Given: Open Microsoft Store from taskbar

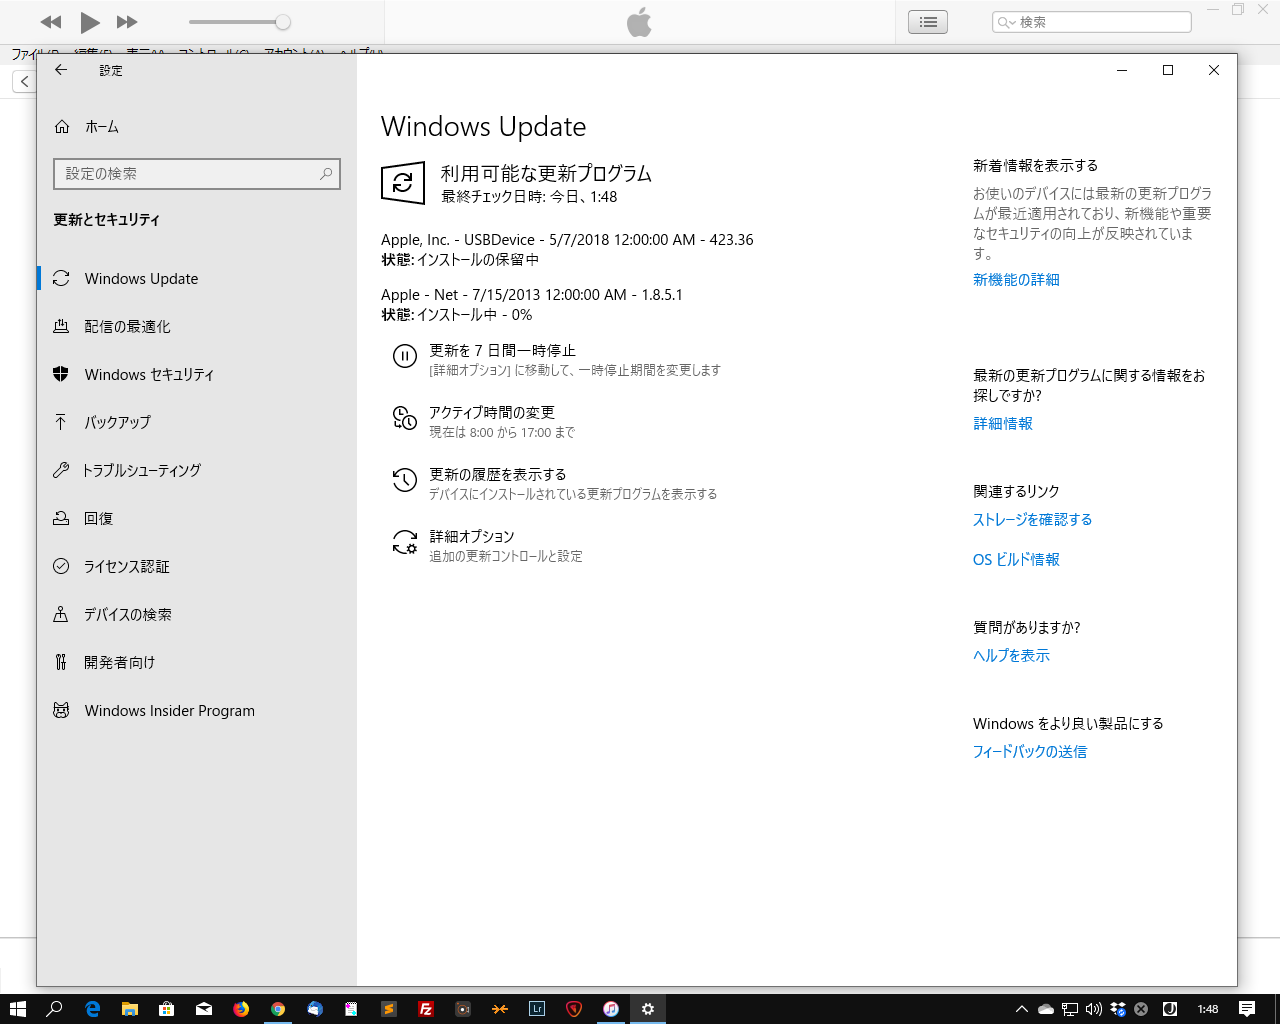Looking at the screenshot, I should pos(166,1009).
